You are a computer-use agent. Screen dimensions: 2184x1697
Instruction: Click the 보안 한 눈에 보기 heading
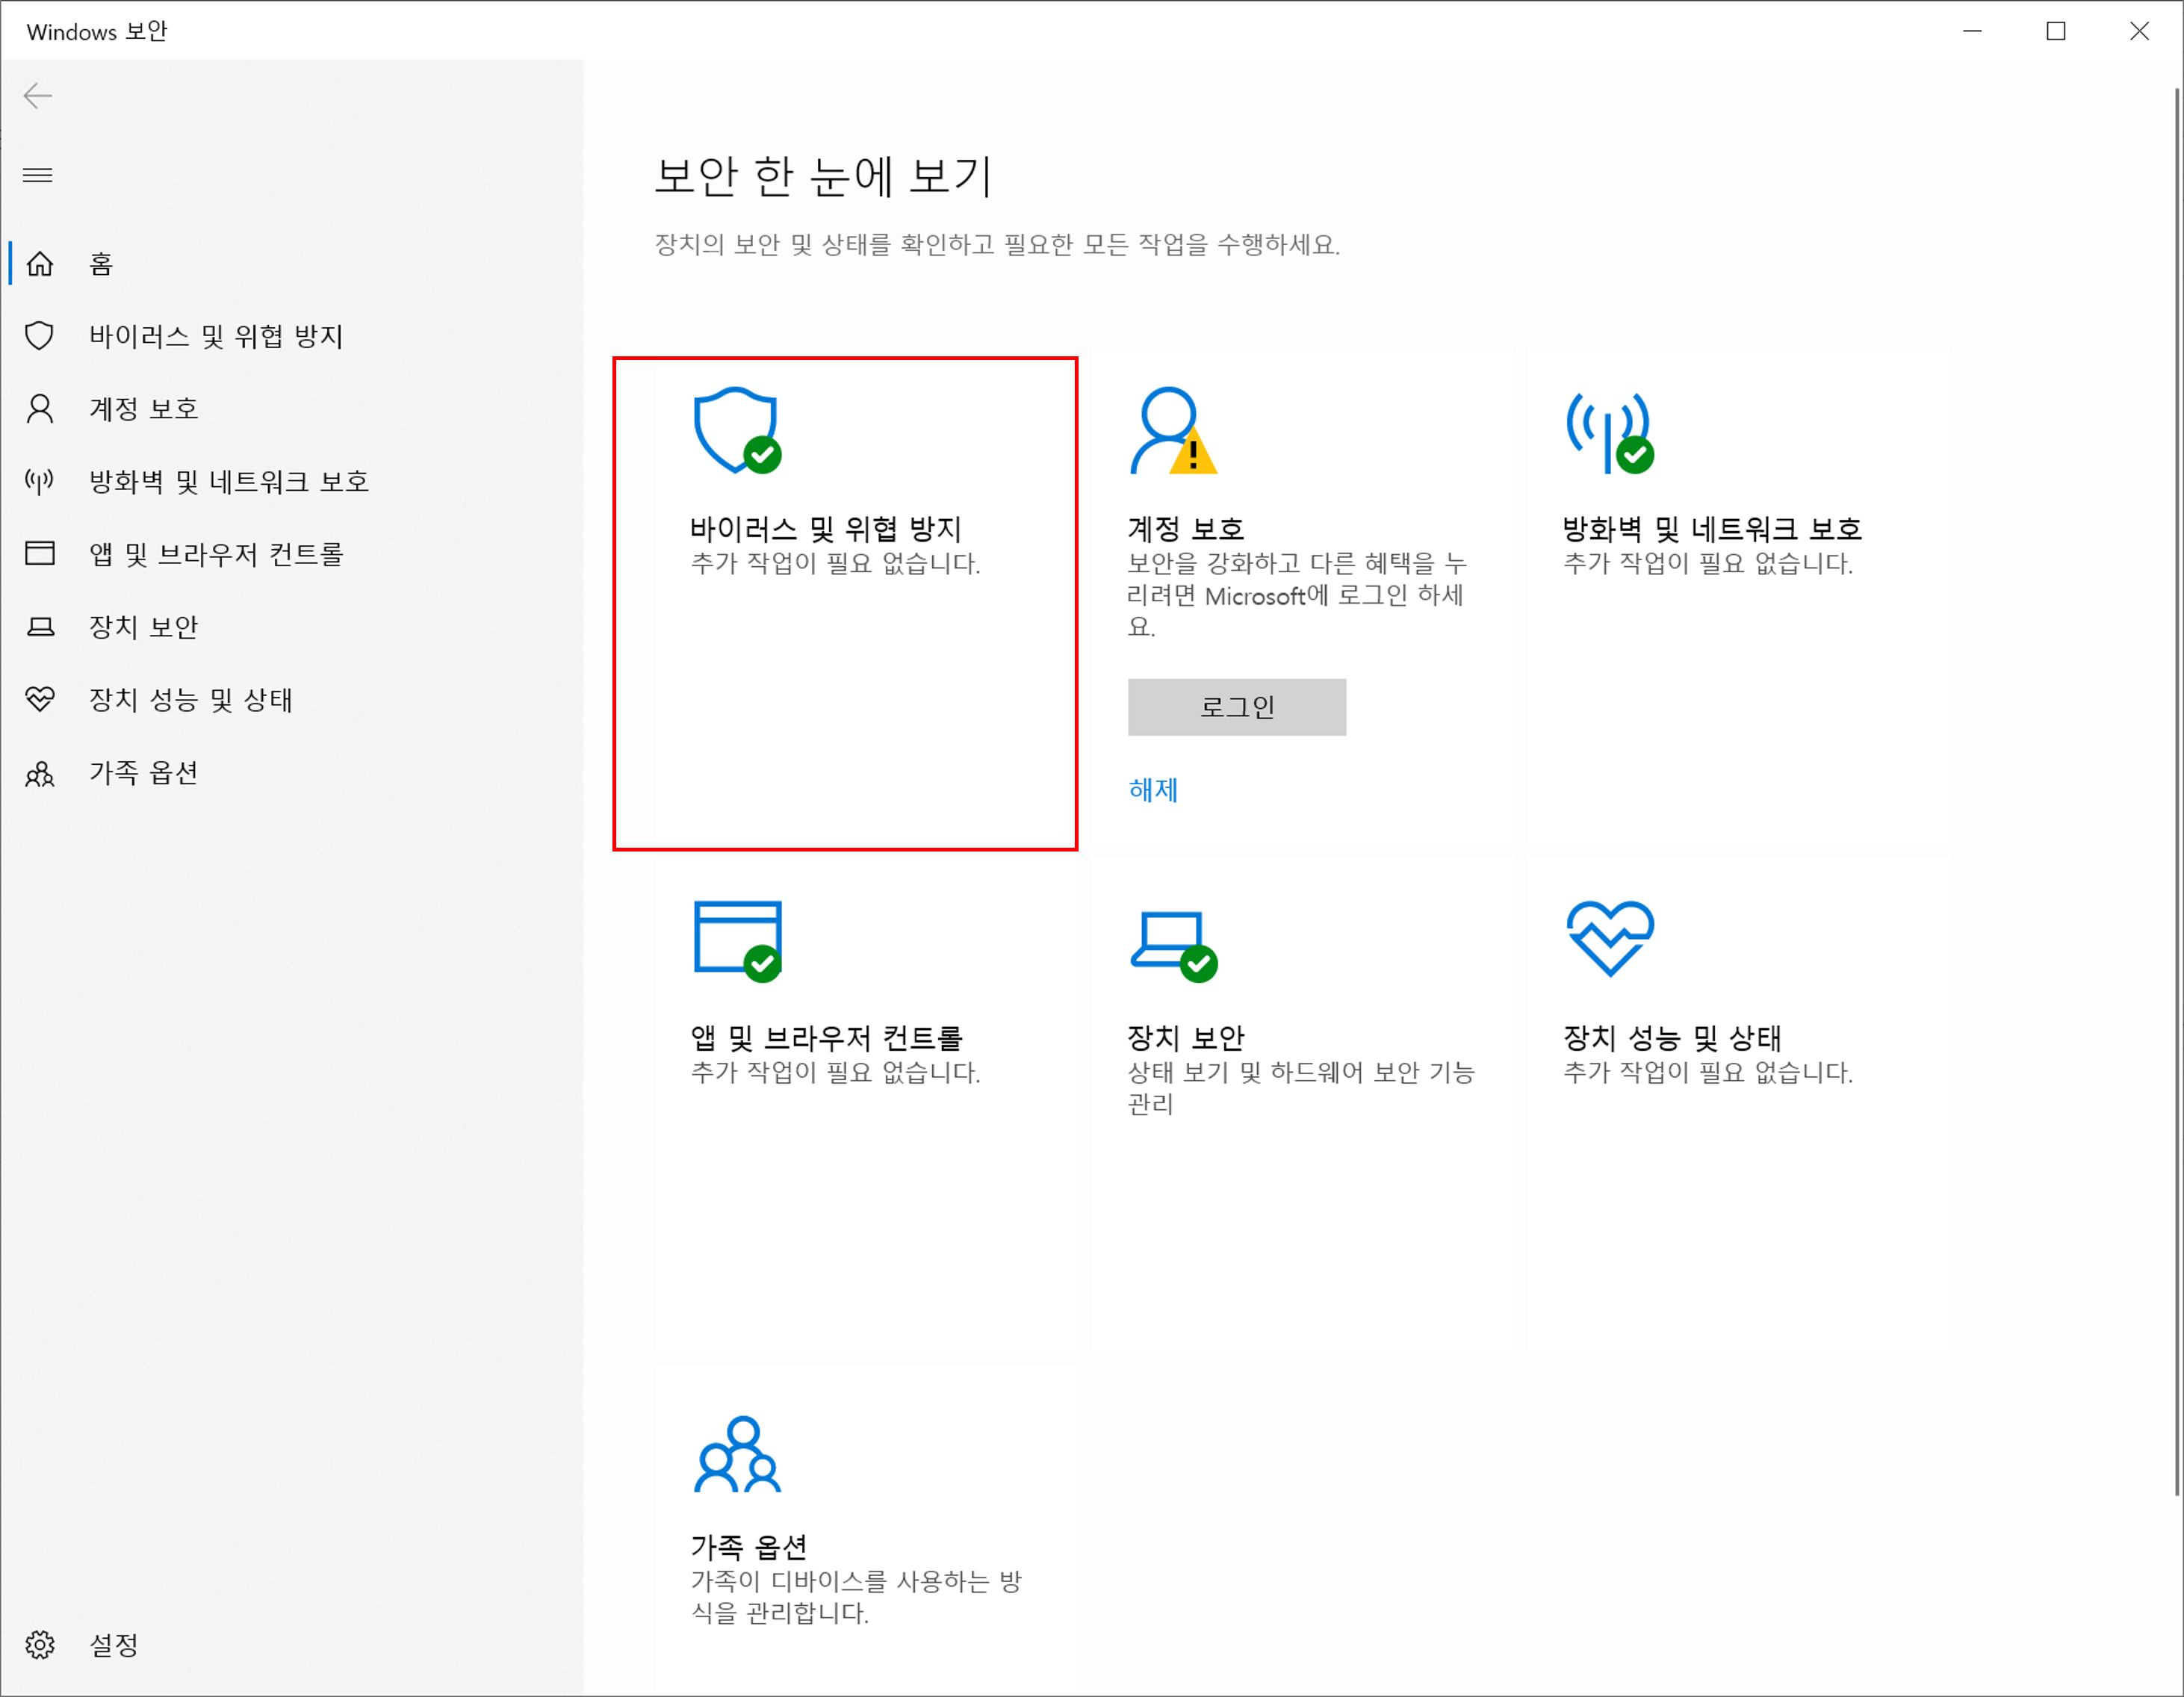(823, 176)
